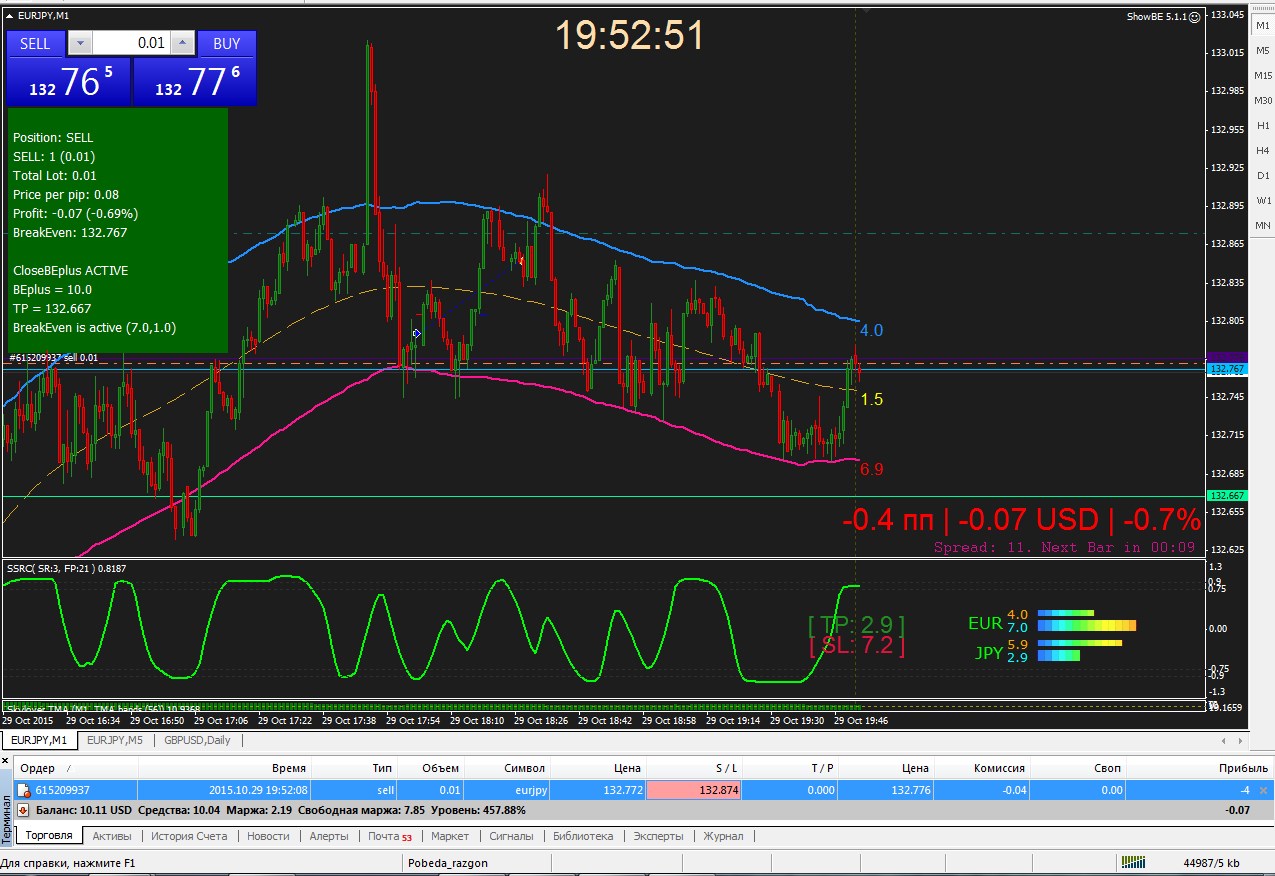This screenshot has height=876, width=1275.
Task: Open the Почта tab with 53 messages
Action: tap(389, 836)
